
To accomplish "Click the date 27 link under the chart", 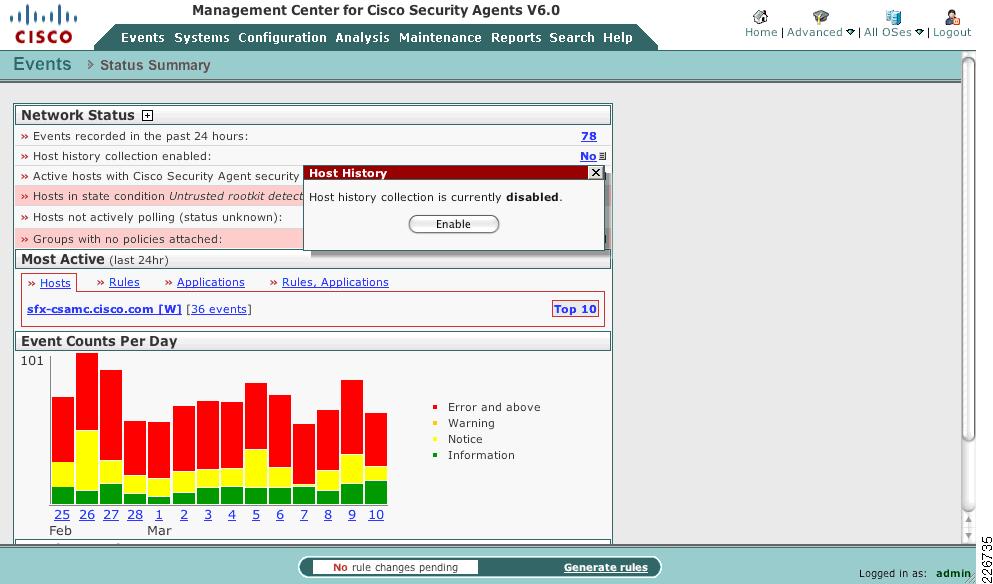I will pyautogui.click(x=111, y=515).
